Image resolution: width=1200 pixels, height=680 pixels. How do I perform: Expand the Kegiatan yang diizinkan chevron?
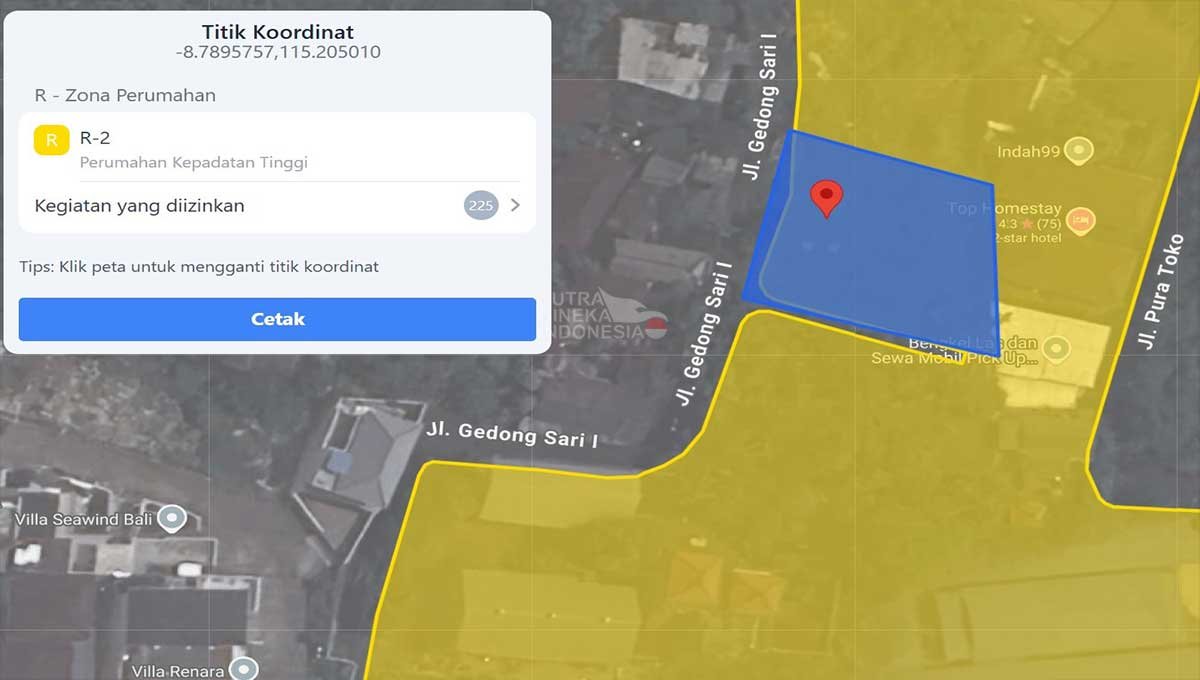pyautogui.click(x=516, y=206)
